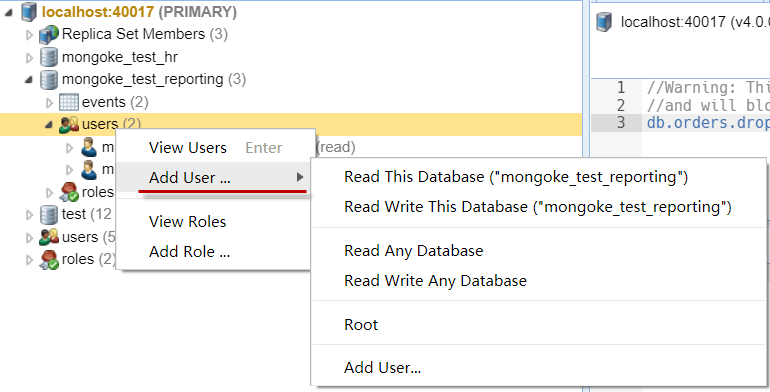Click the localhost:40017 (v4.0 tab title
The image size is (770, 392).
click(x=695, y=22)
